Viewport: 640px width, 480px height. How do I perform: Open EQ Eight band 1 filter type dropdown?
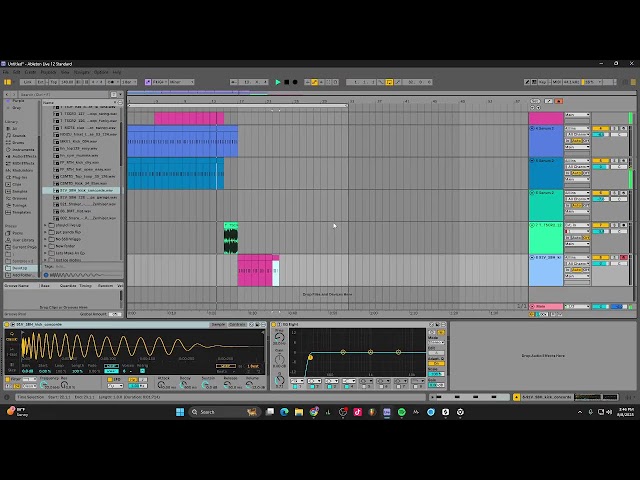(x=297, y=381)
